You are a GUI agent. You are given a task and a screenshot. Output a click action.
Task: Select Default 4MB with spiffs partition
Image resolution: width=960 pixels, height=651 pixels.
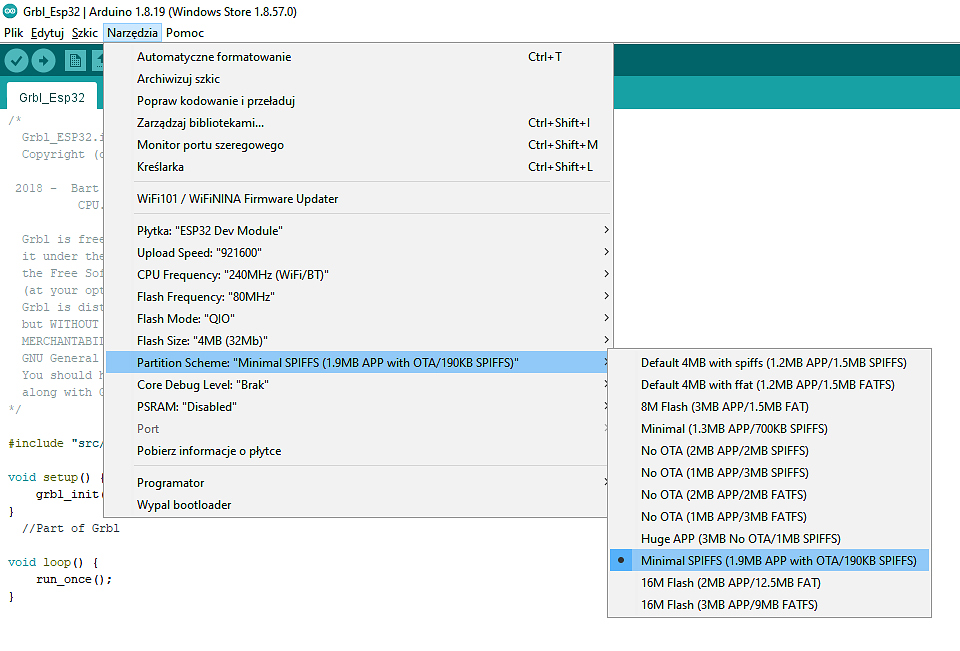click(770, 363)
